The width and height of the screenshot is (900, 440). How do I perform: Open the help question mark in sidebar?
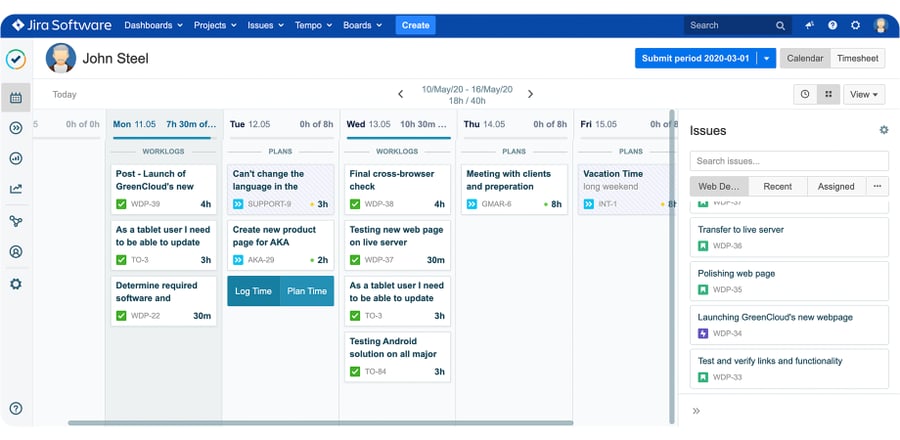tap(16, 408)
